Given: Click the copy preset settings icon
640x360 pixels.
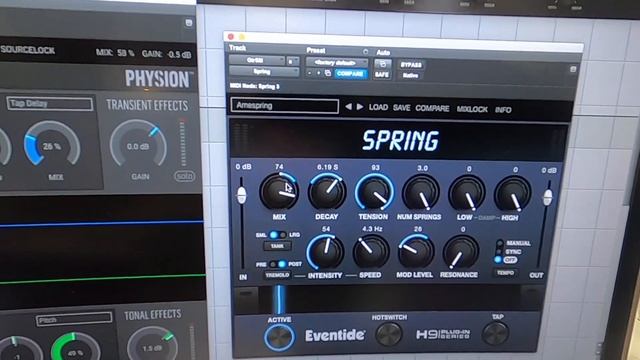Looking at the screenshot, I should (328, 73).
